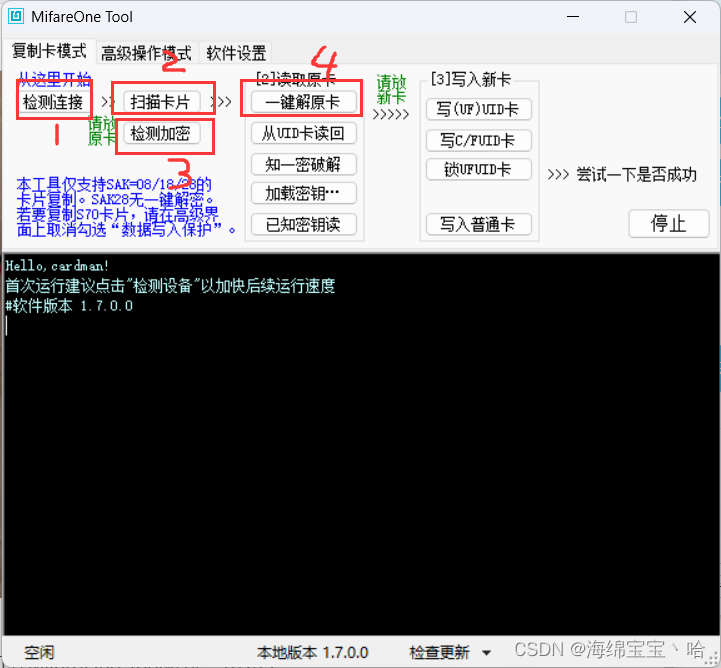Click the 检测连接 button

(x=53, y=102)
